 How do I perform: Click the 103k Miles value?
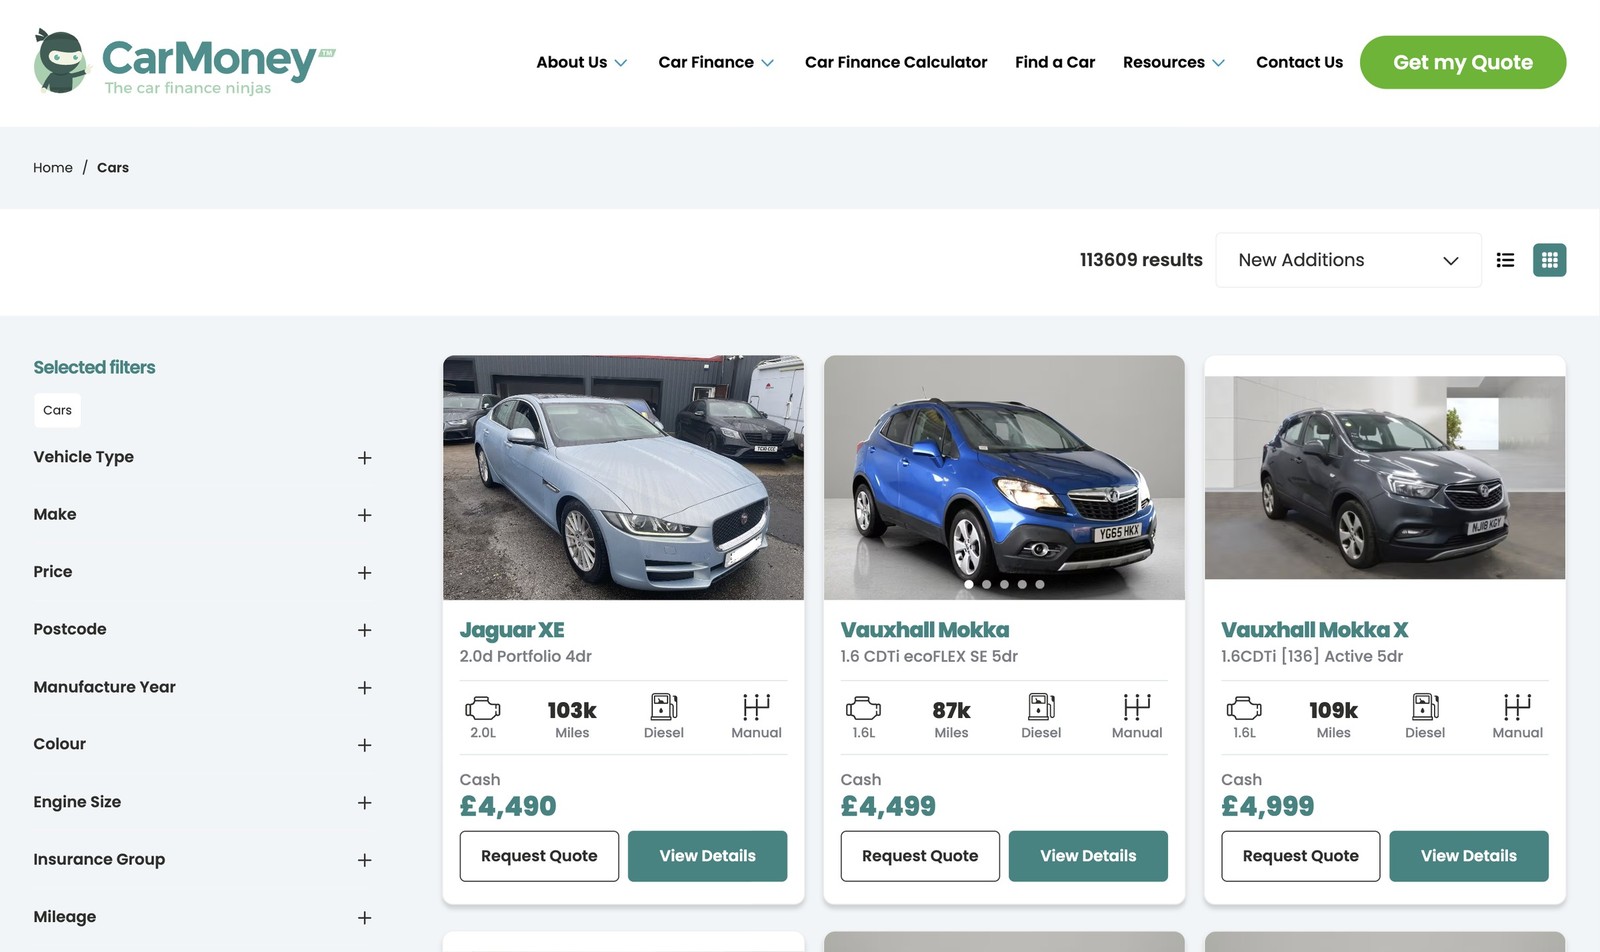coord(572,710)
